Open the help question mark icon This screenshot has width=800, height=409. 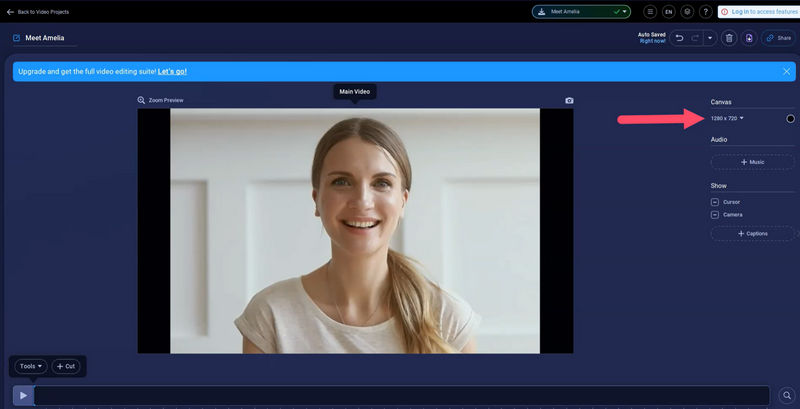point(705,12)
